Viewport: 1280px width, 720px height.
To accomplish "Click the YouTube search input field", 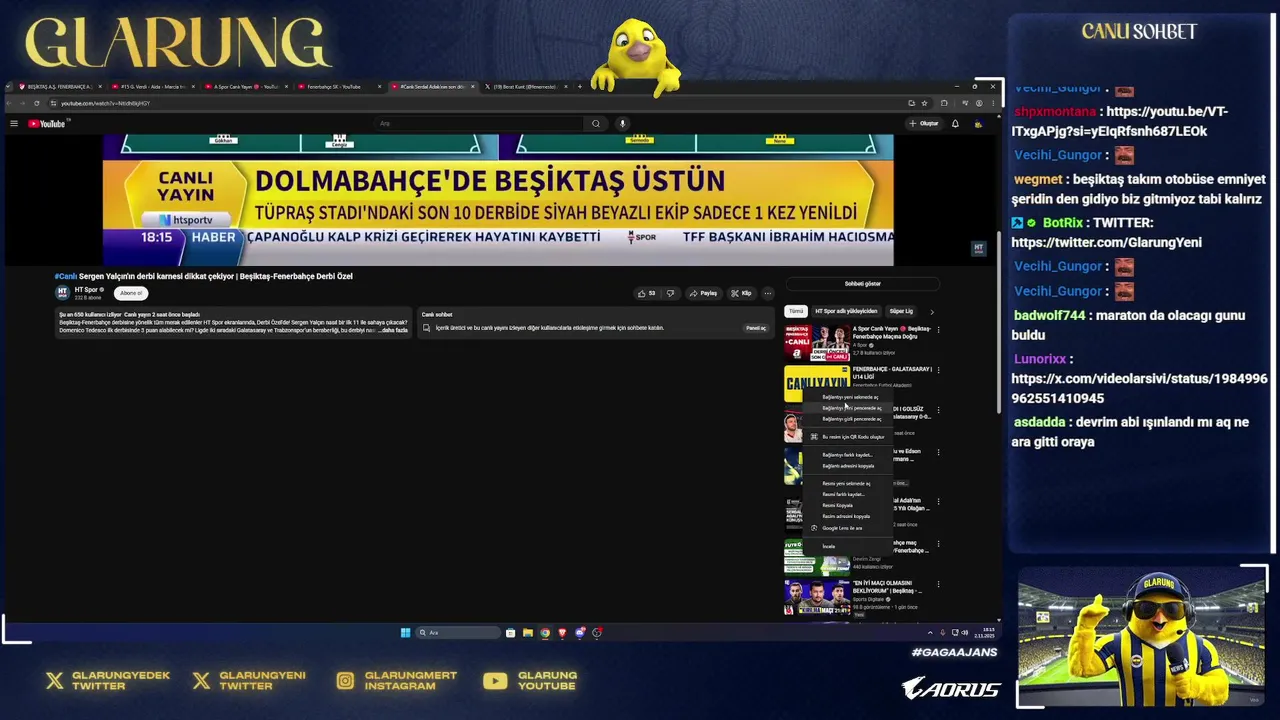I will tap(478, 124).
